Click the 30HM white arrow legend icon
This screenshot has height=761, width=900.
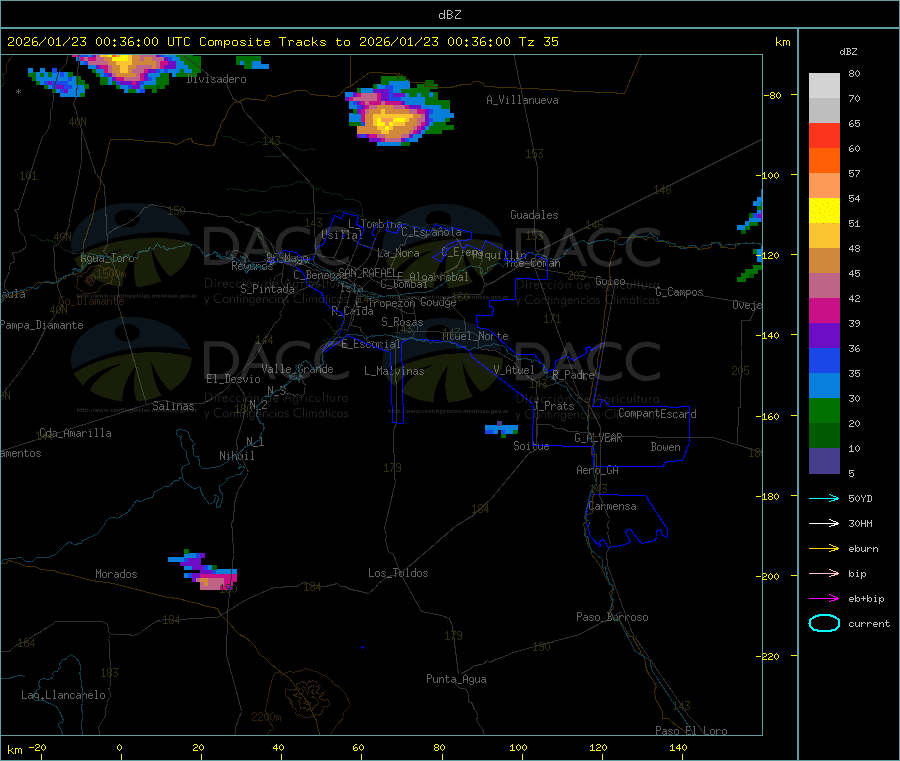pos(824,523)
